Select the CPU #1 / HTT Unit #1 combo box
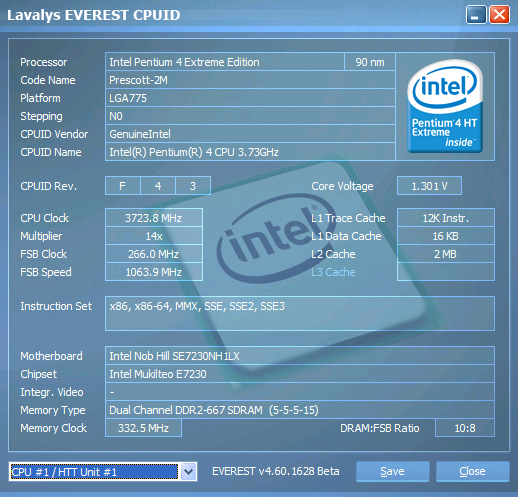This screenshot has width=518, height=497. [103, 471]
